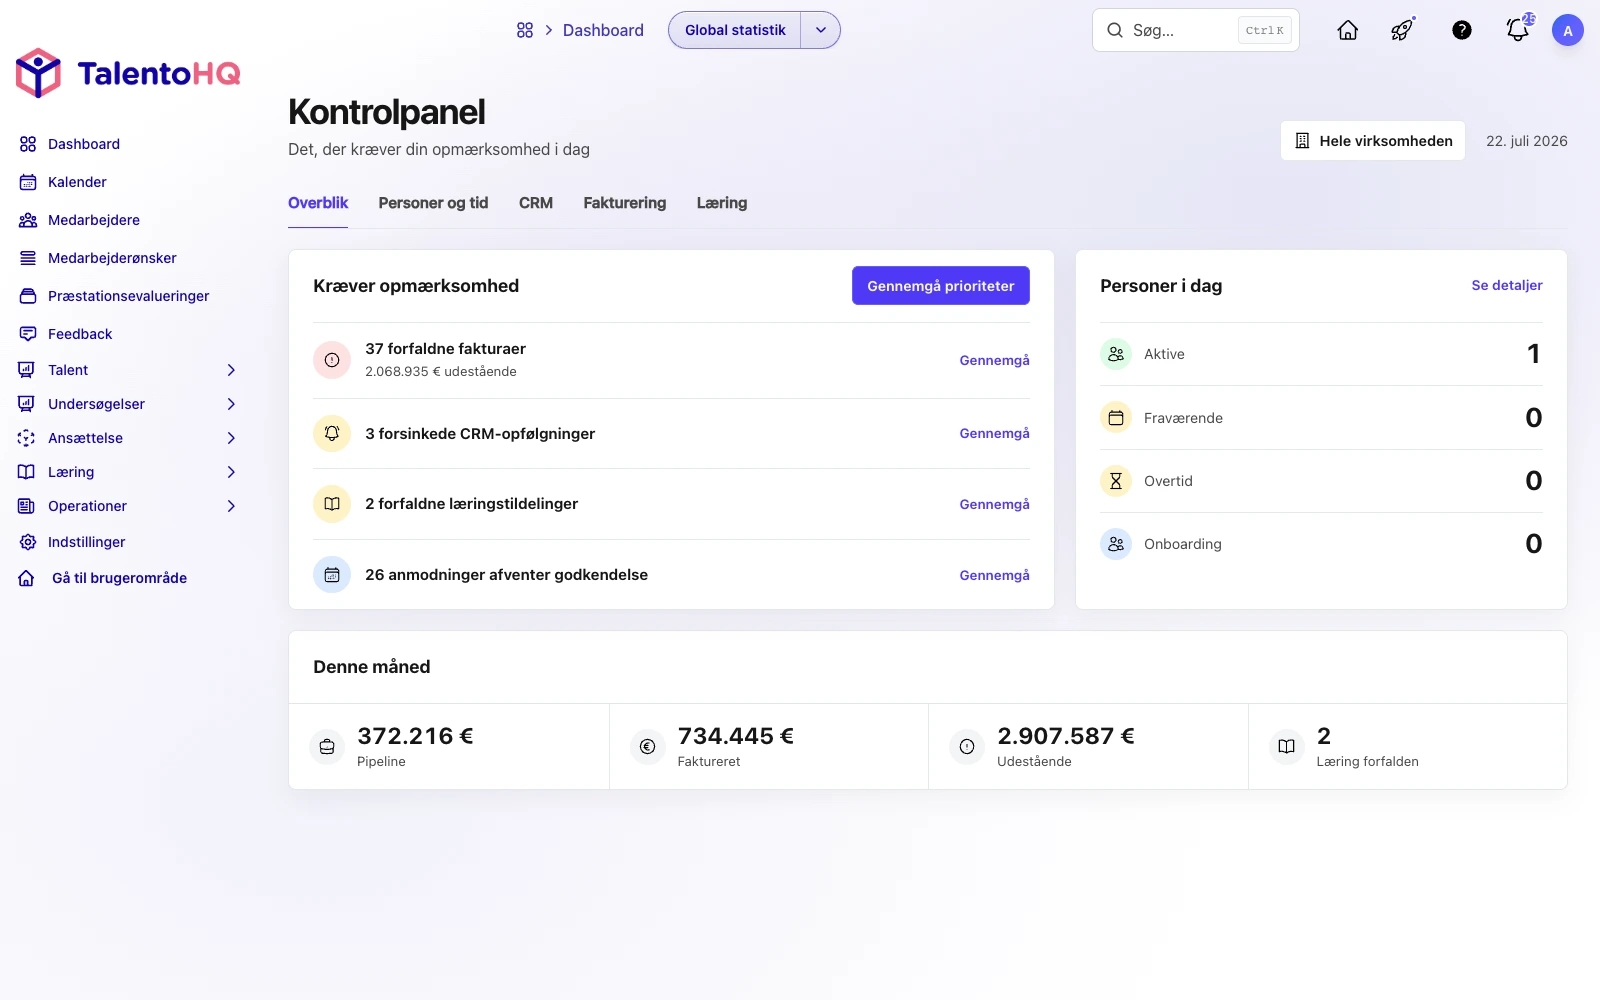The image size is (1600, 1000).
Task: Click the rocket icon in header
Action: point(1402,30)
